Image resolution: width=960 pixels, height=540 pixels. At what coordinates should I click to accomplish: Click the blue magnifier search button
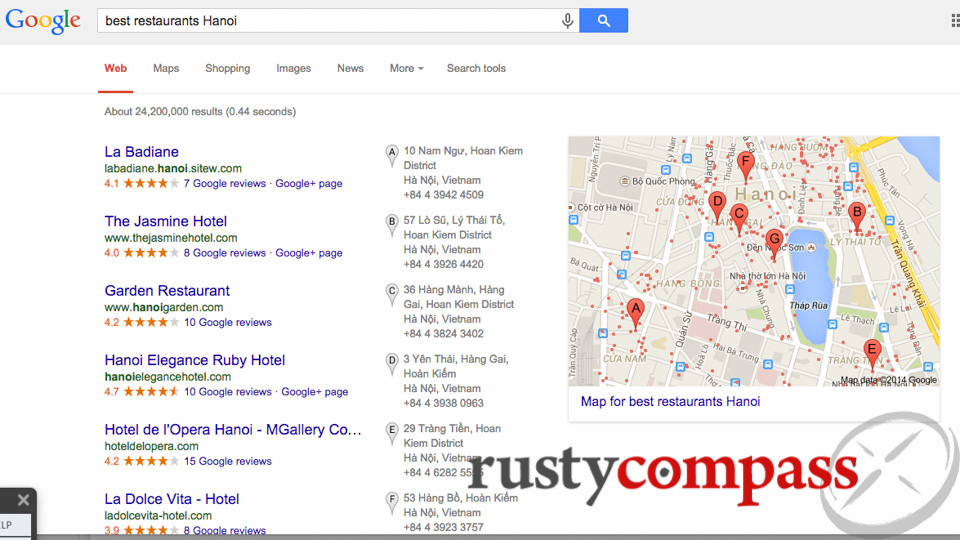(x=604, y=21)
